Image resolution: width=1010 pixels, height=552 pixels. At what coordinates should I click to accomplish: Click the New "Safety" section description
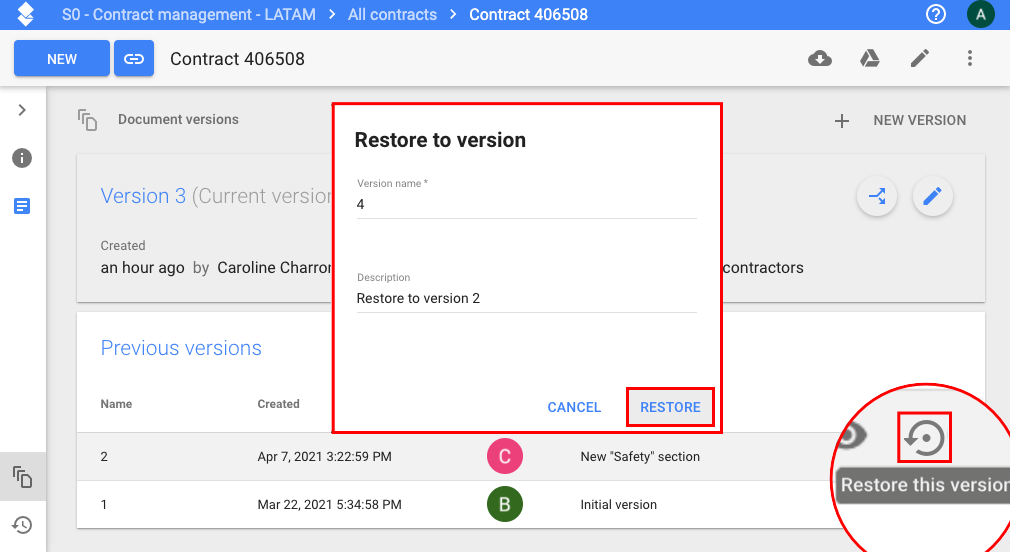pos(640,457)
